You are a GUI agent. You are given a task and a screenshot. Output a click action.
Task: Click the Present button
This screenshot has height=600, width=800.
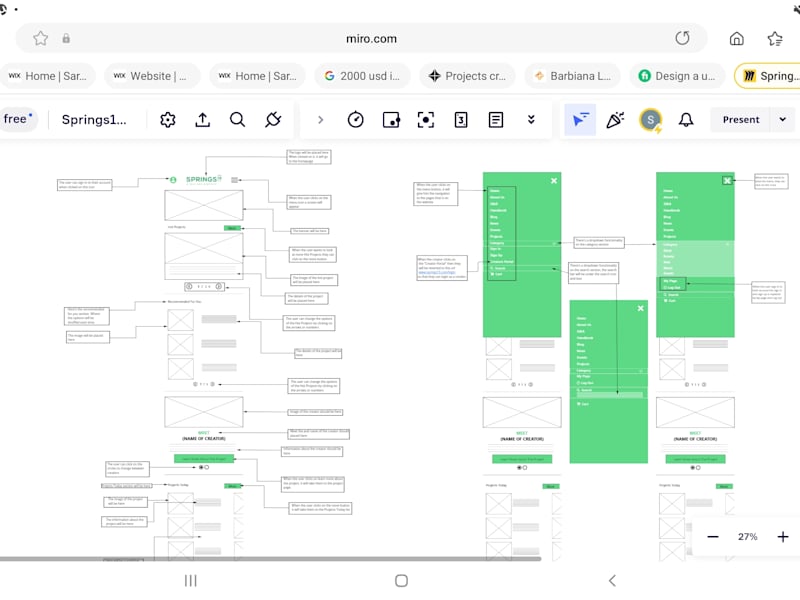click(741, 120)
